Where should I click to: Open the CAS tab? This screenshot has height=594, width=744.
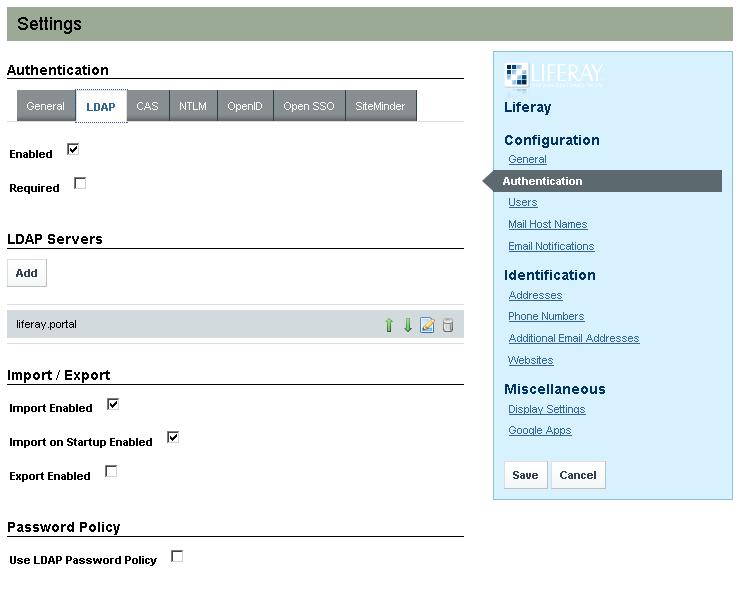point(147,106)
